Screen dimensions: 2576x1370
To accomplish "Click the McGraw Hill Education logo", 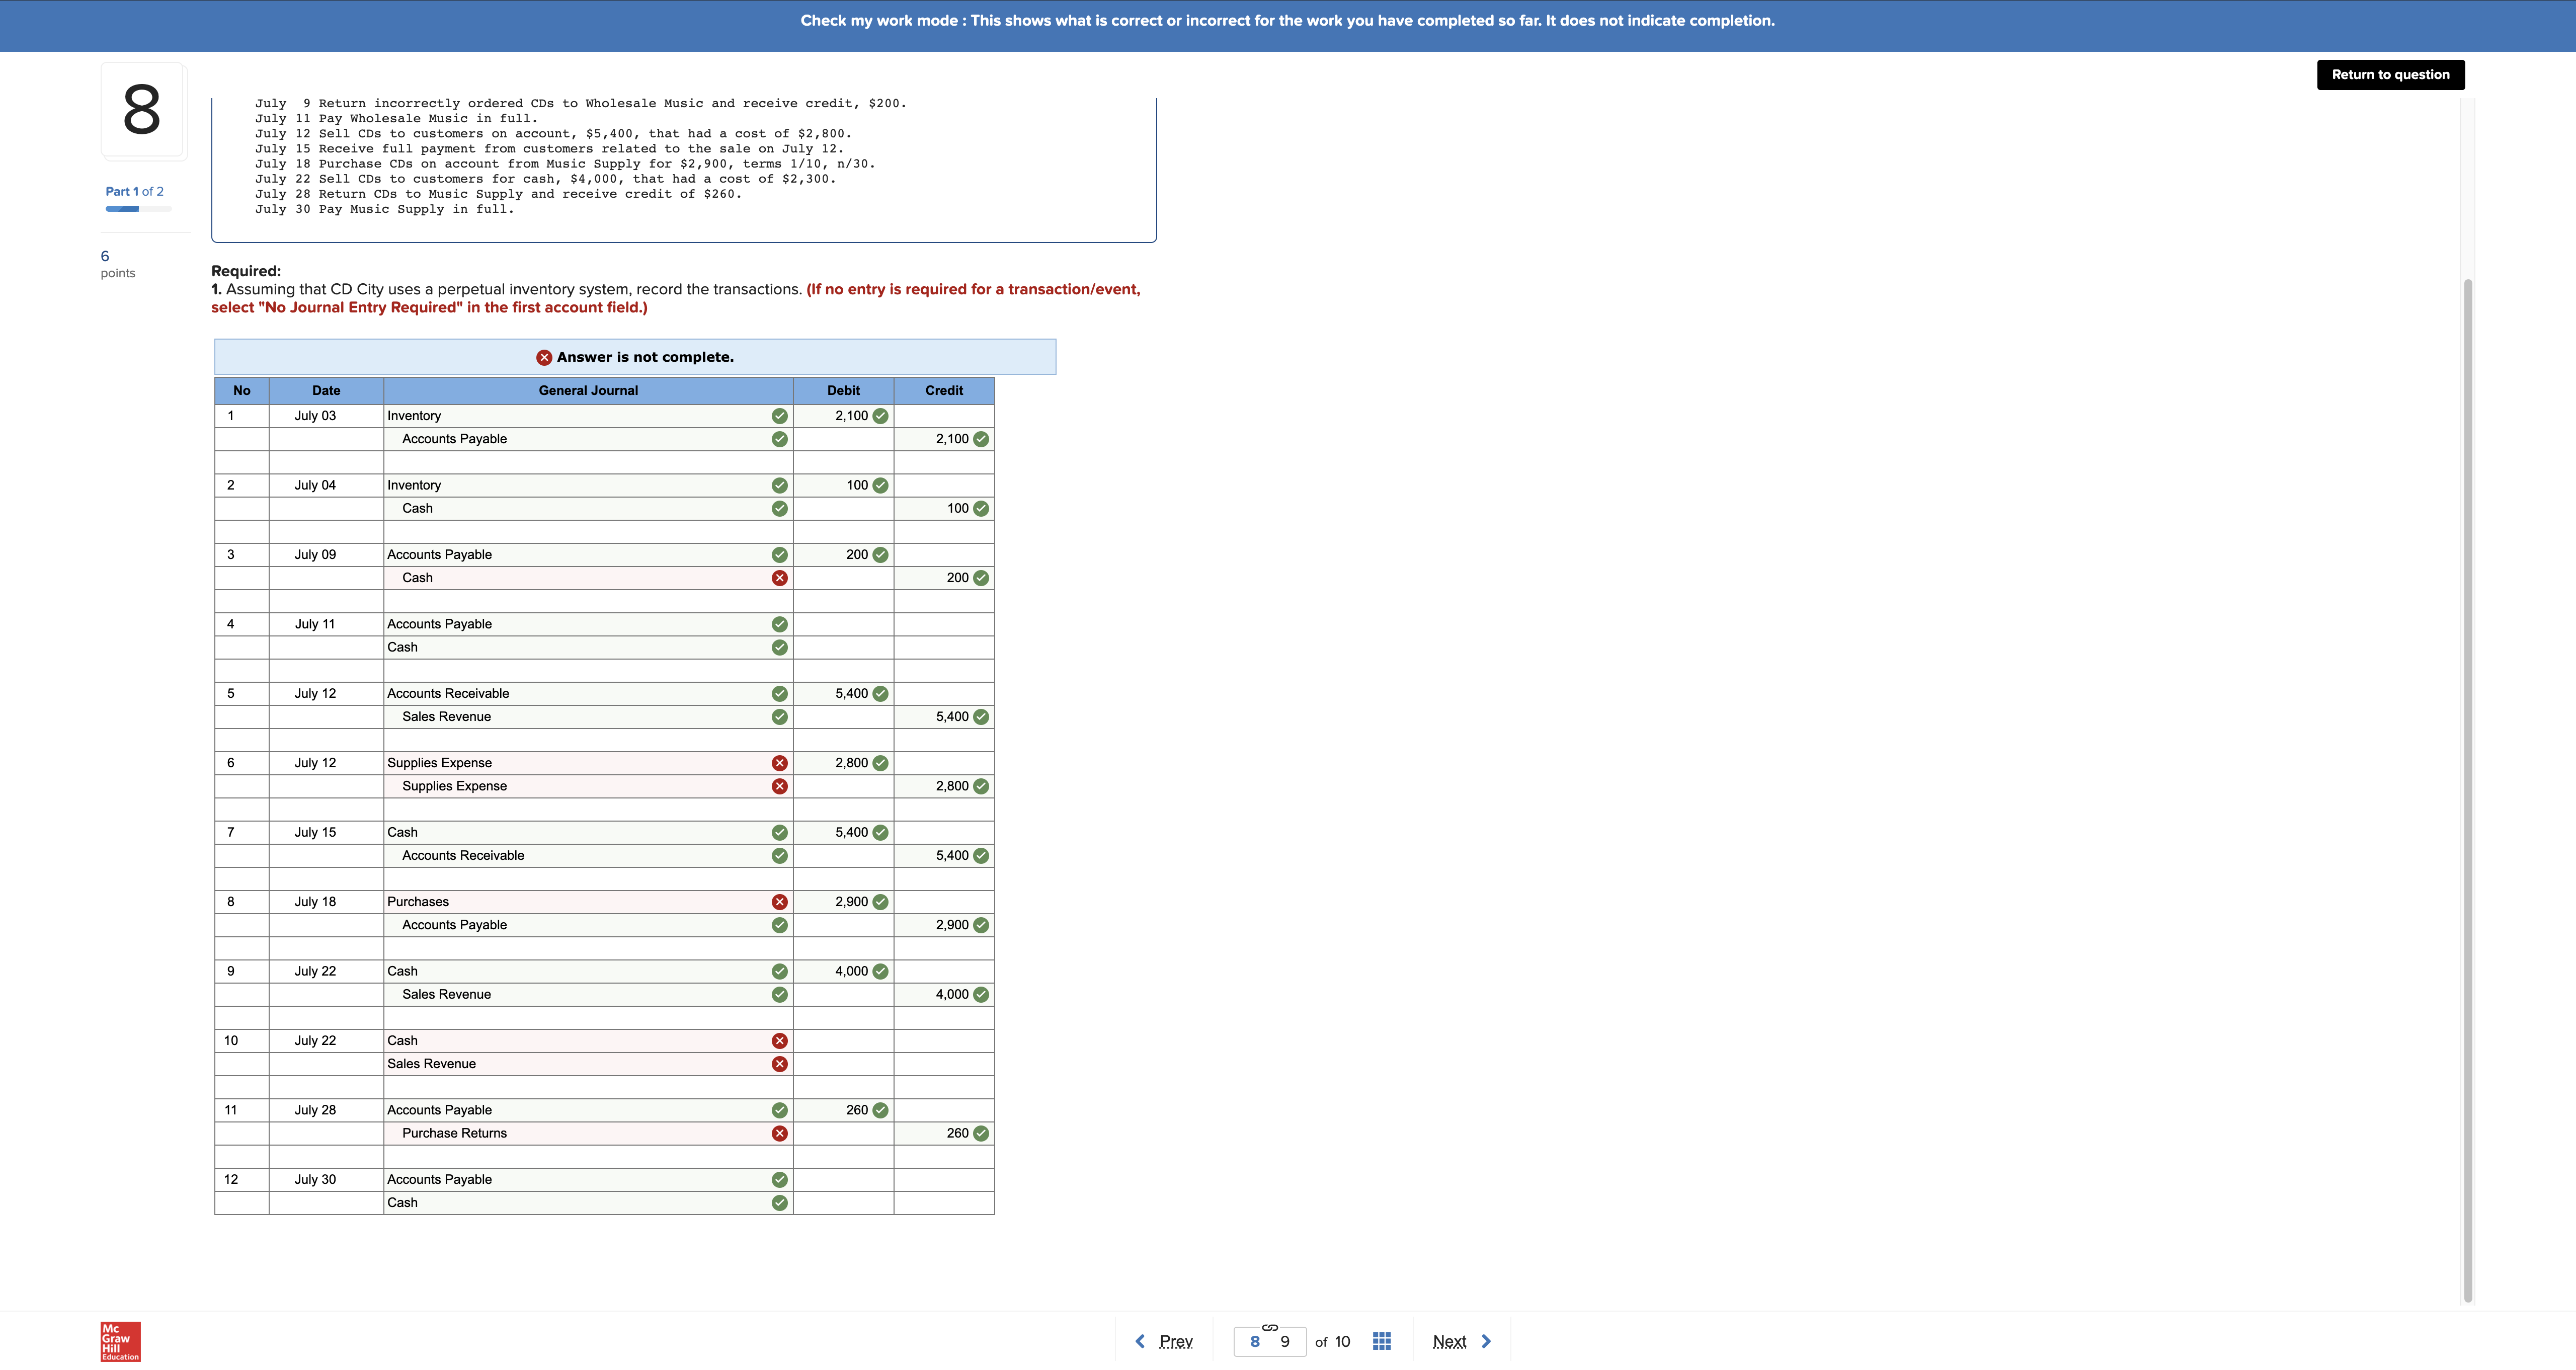I will [x=120, y=1341].
